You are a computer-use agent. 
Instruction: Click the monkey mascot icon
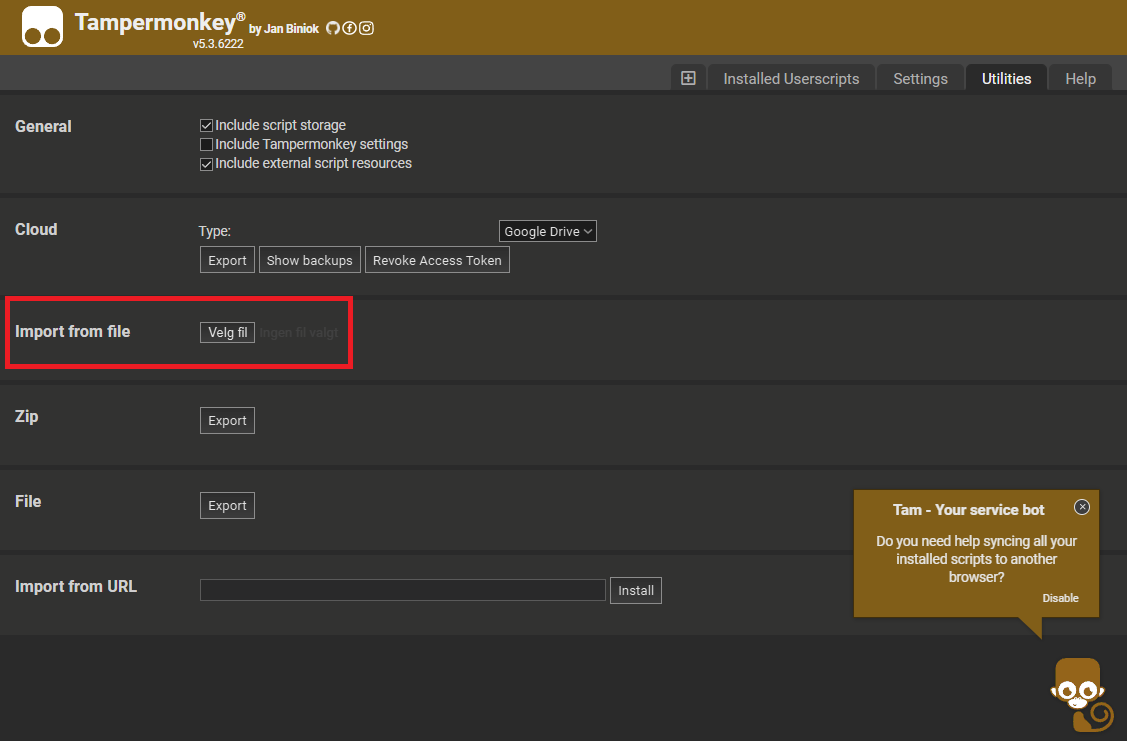[1080, 695]
